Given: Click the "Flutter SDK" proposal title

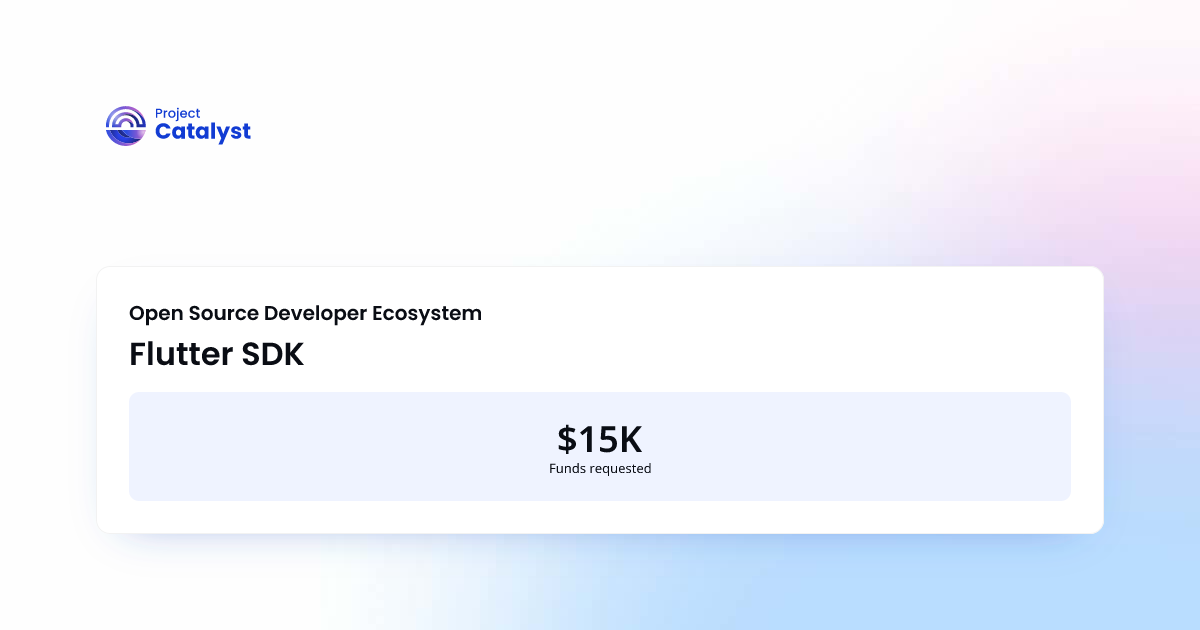Looking at the screenshot, I should click(216, 354).
